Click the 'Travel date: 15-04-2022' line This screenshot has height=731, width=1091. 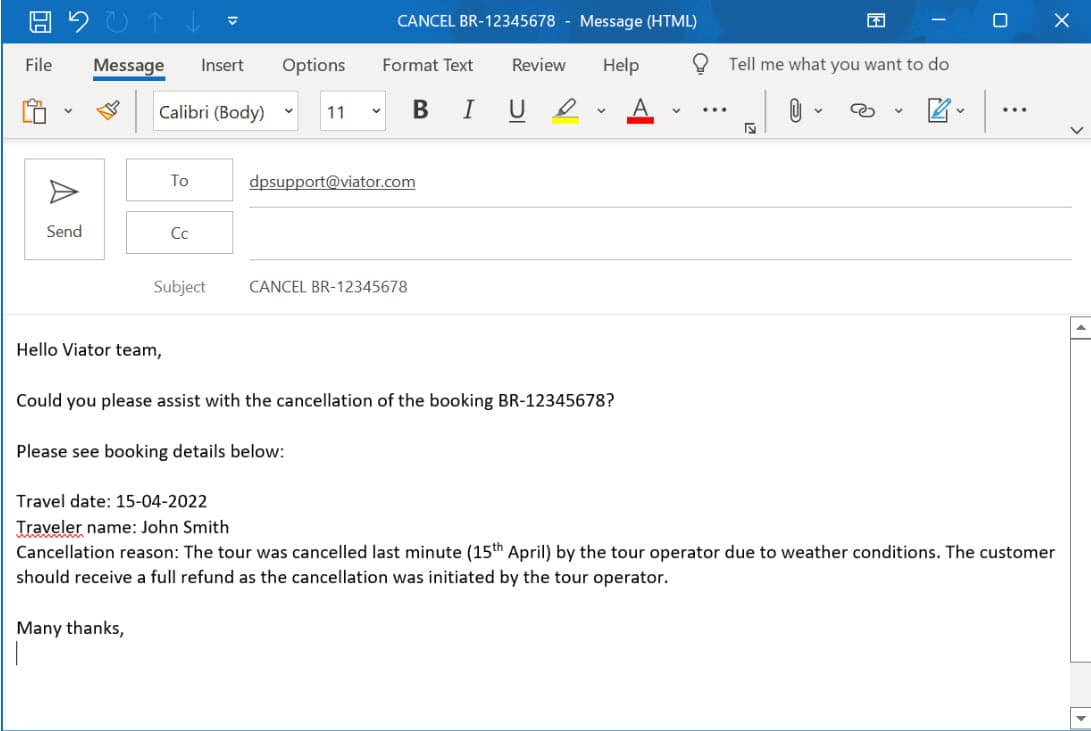[112, 501]
